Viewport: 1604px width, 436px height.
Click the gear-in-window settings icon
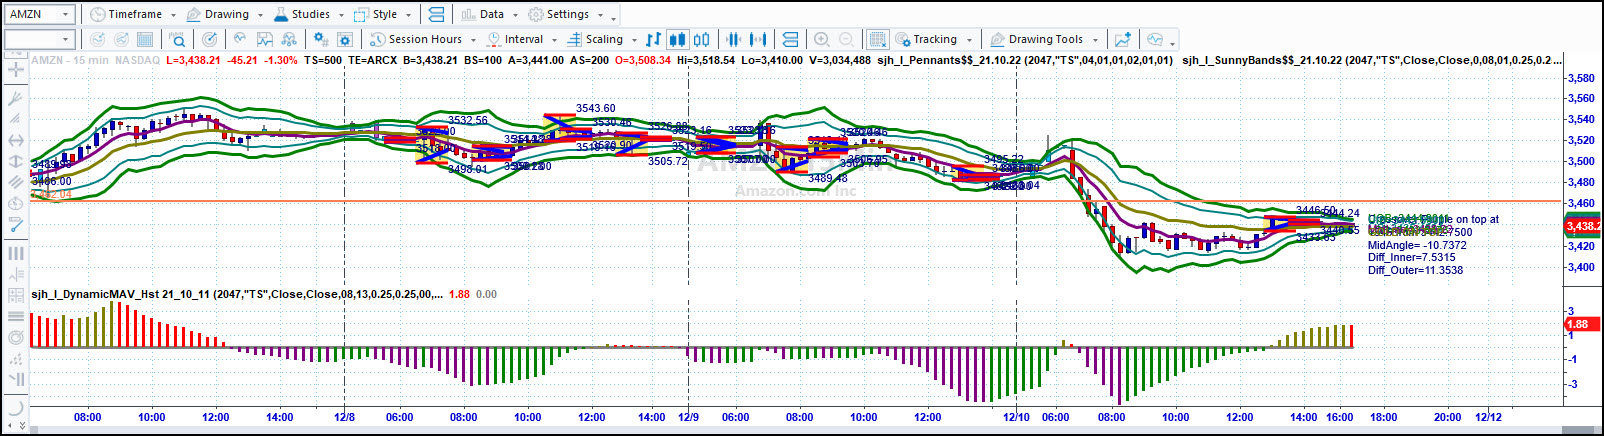point(345,39)
